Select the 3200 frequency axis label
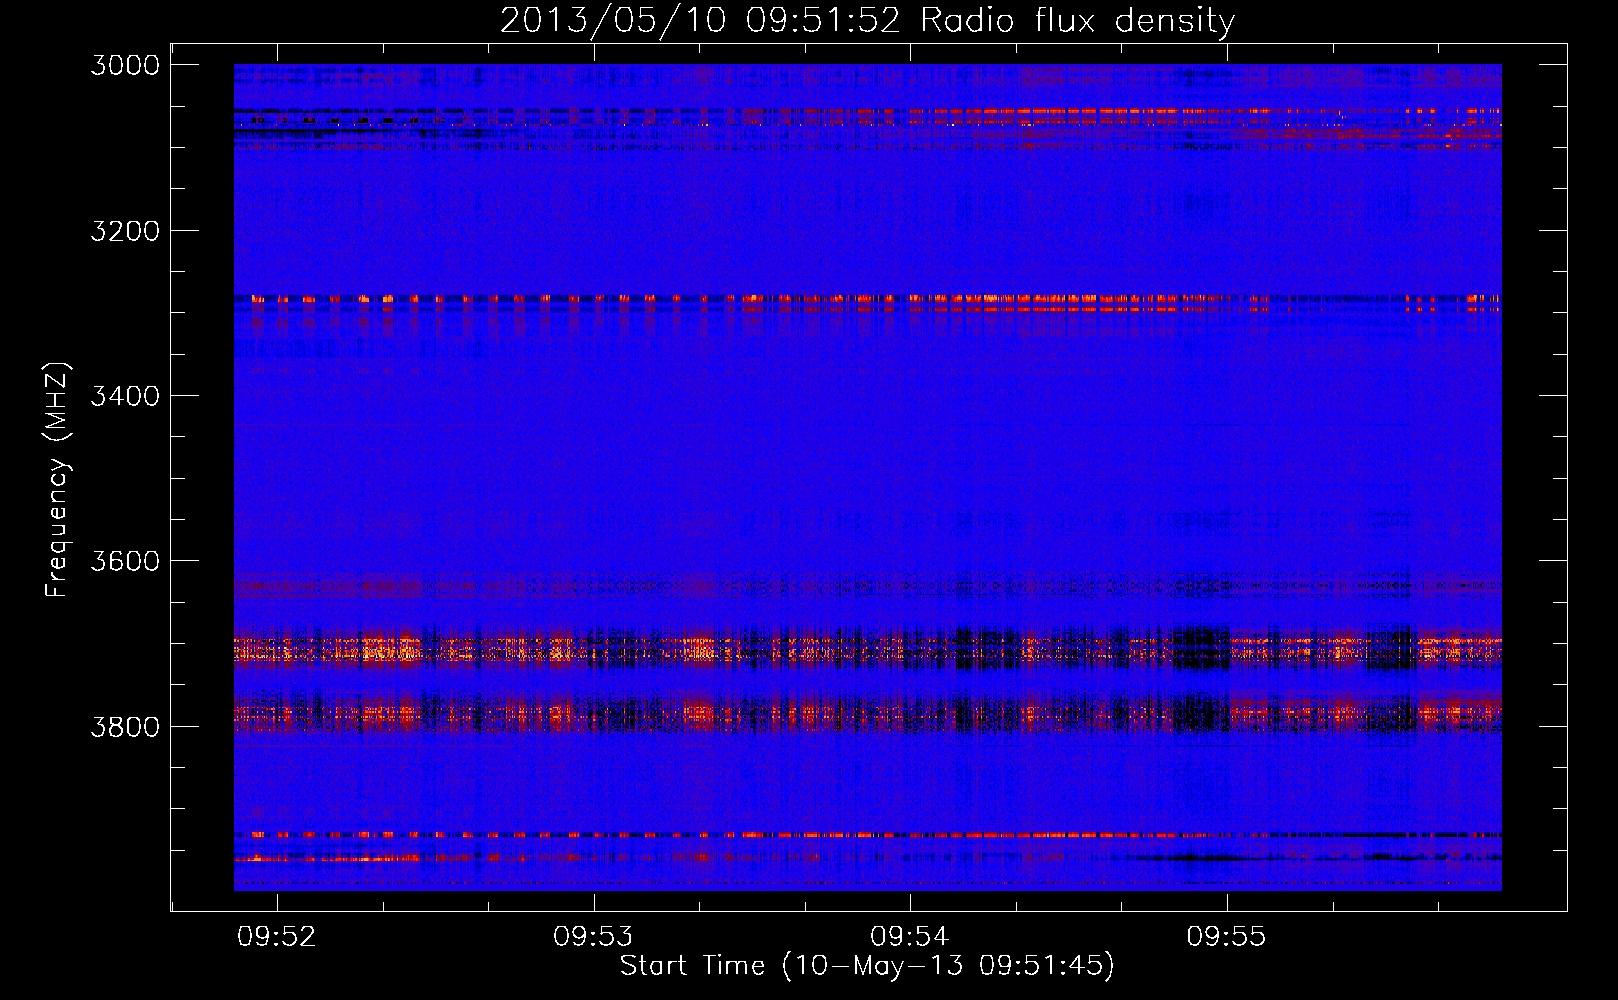The width and height of the screenshot is (1618, 1000). (125, 231)
